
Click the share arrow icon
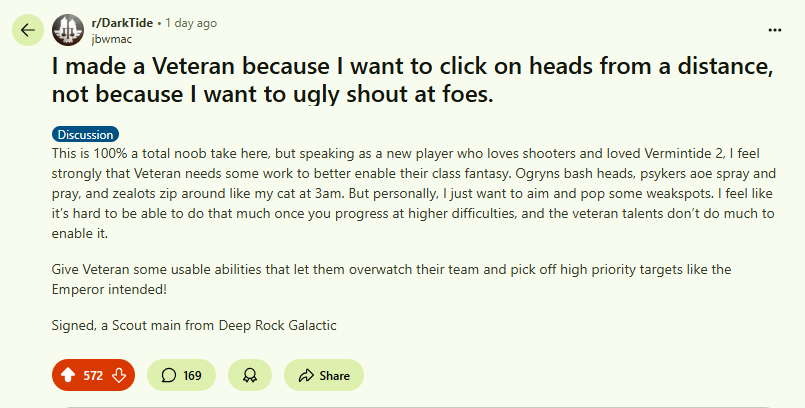coord(303,376)
